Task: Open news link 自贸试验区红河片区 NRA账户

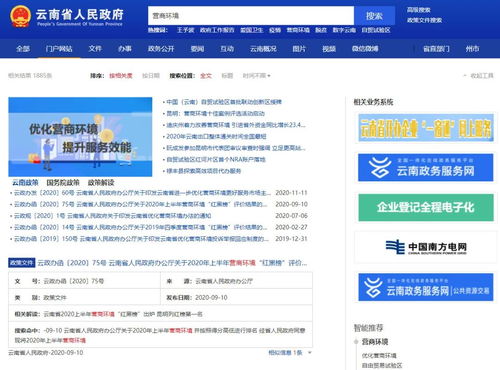Action: [216, 159]
